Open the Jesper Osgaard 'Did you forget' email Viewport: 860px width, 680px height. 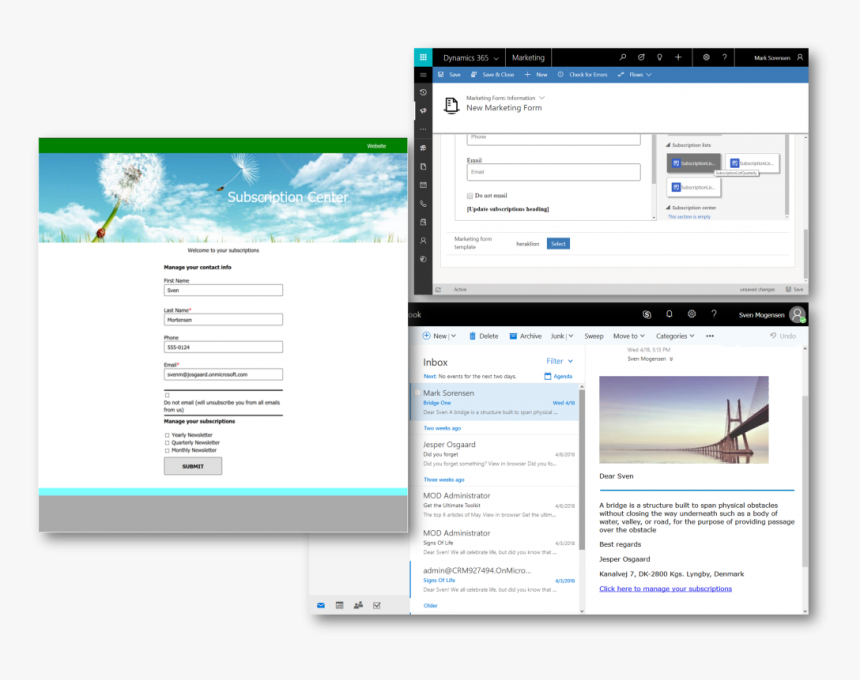494,454
